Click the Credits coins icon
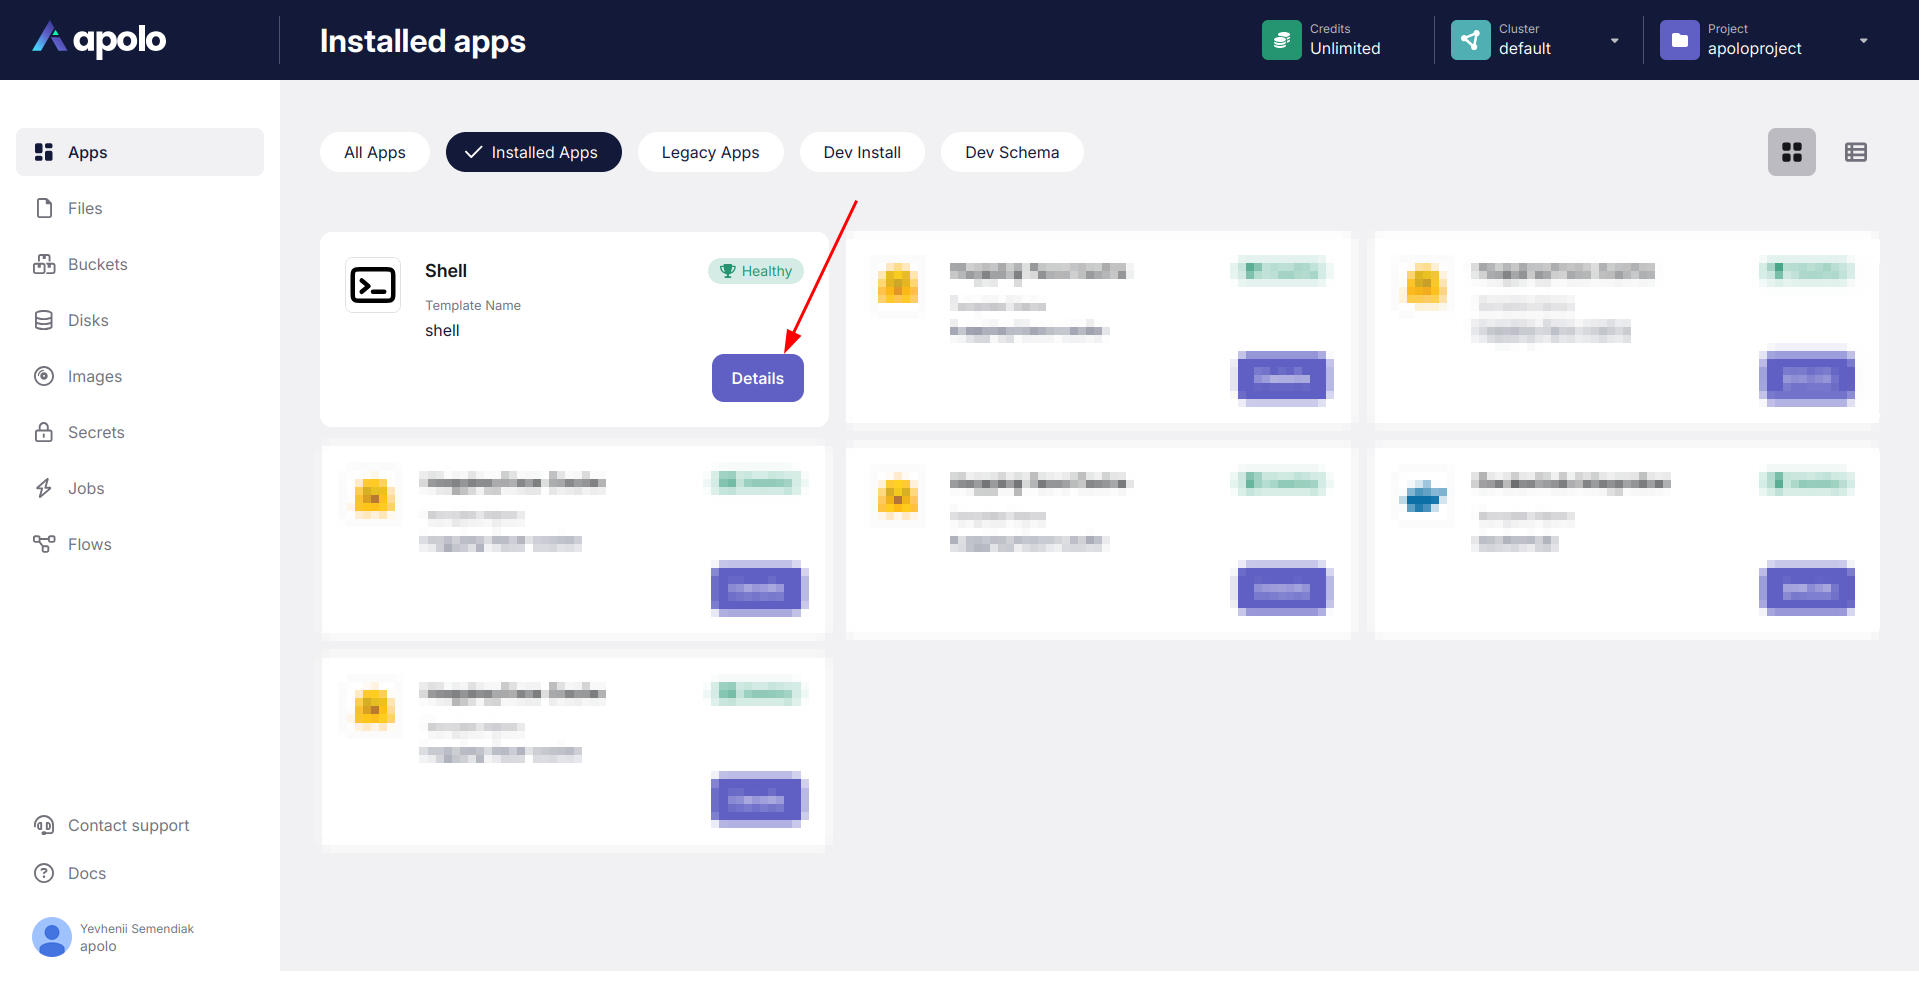The width and height of the screenshot is (1919, 995). click(1281, 40)
